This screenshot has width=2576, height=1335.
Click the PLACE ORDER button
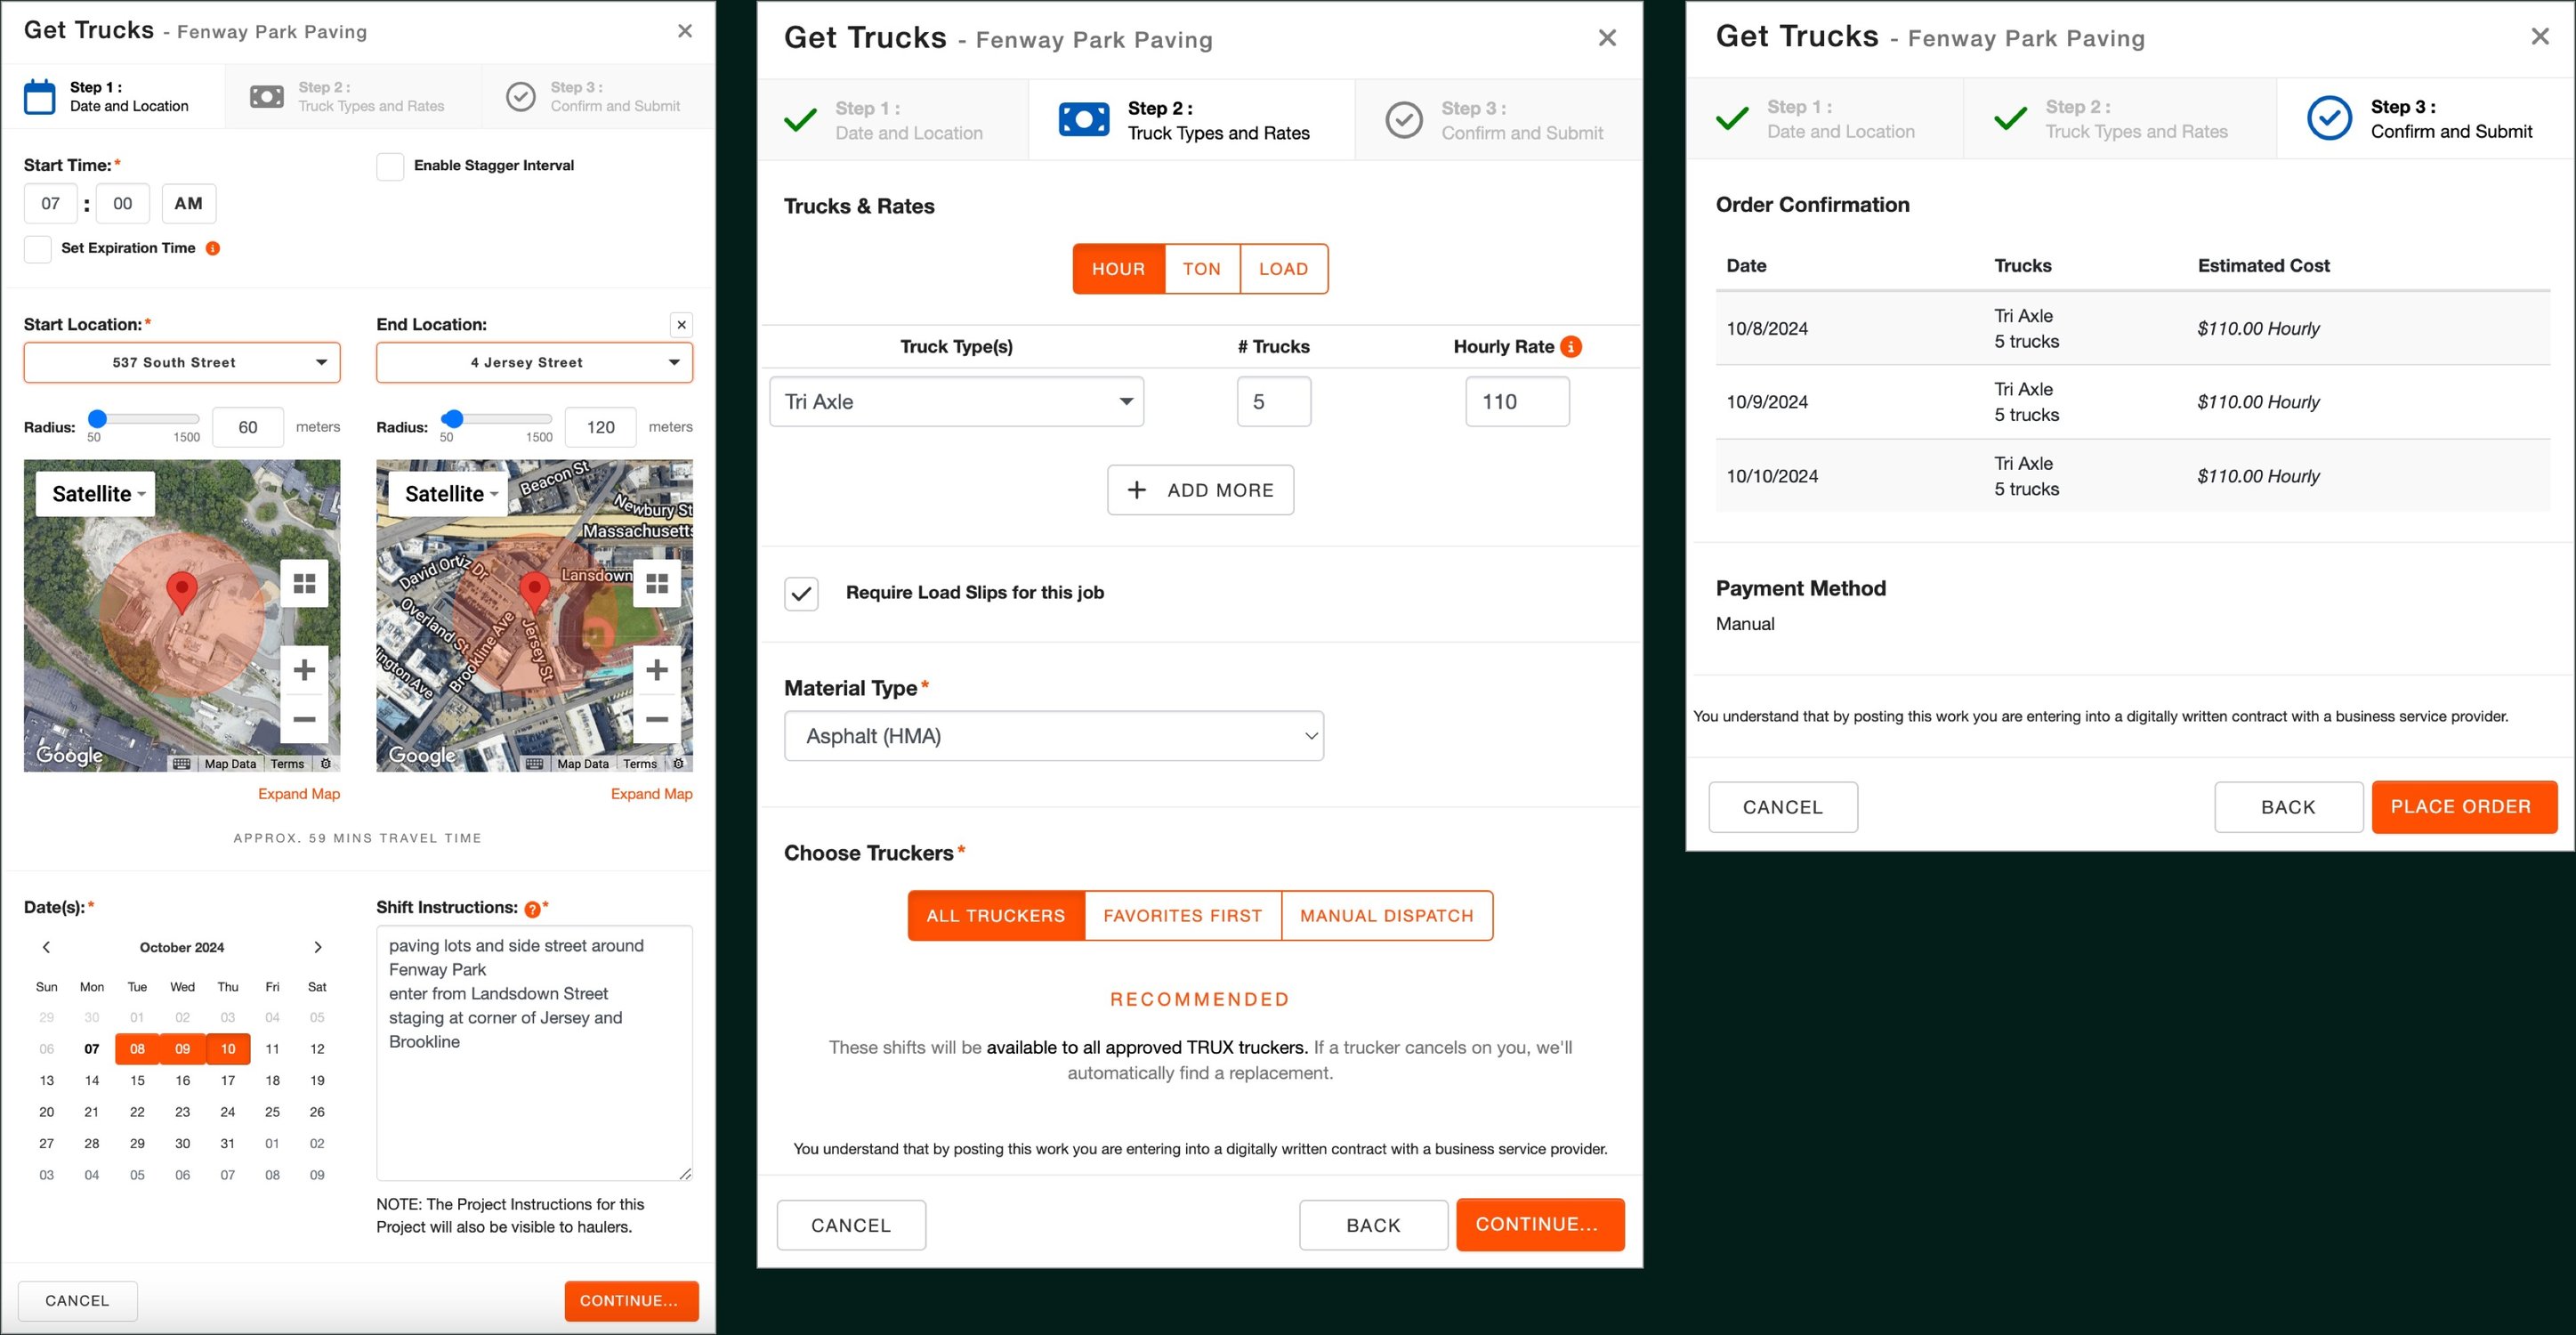(x=2464, y=807)
